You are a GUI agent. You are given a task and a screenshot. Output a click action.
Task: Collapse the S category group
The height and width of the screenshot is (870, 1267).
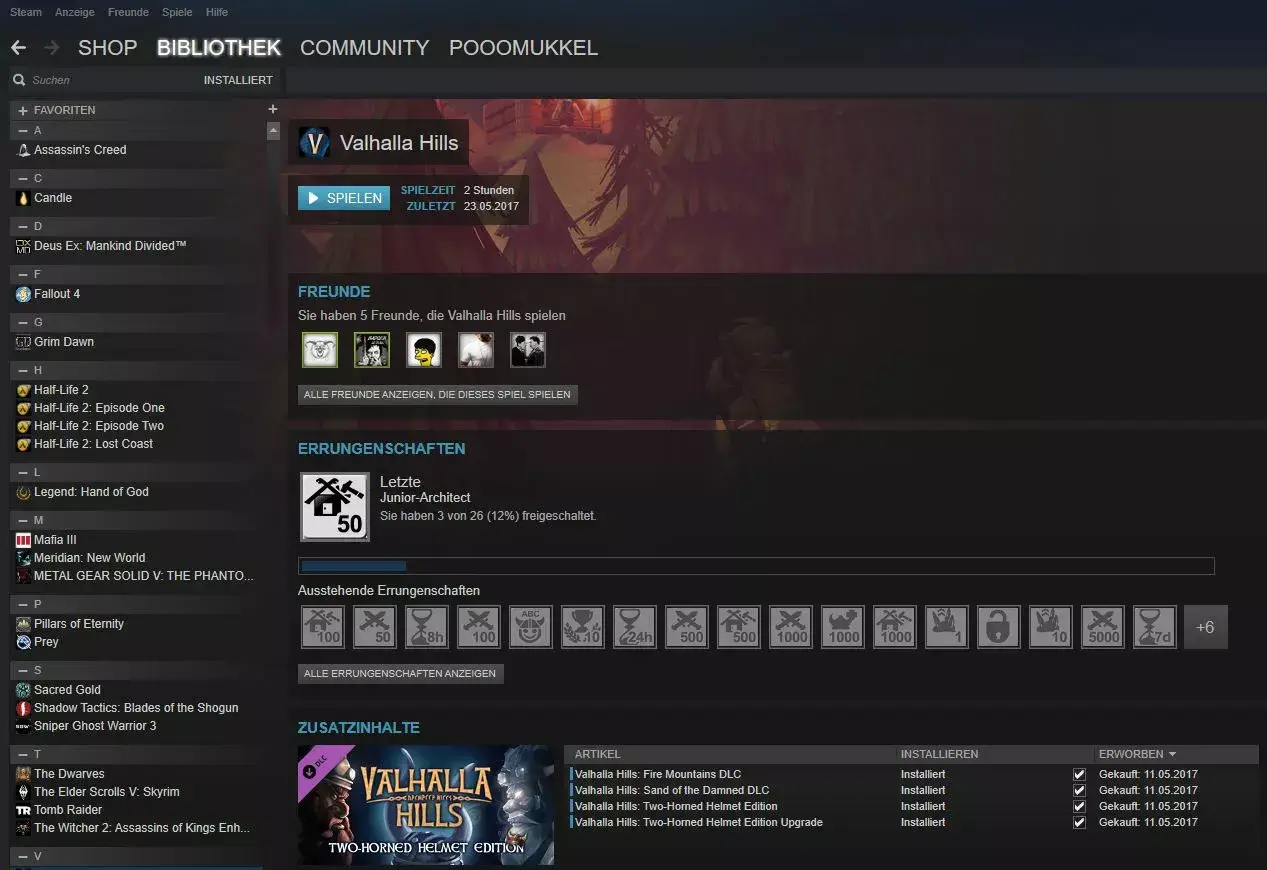point(23,670)
